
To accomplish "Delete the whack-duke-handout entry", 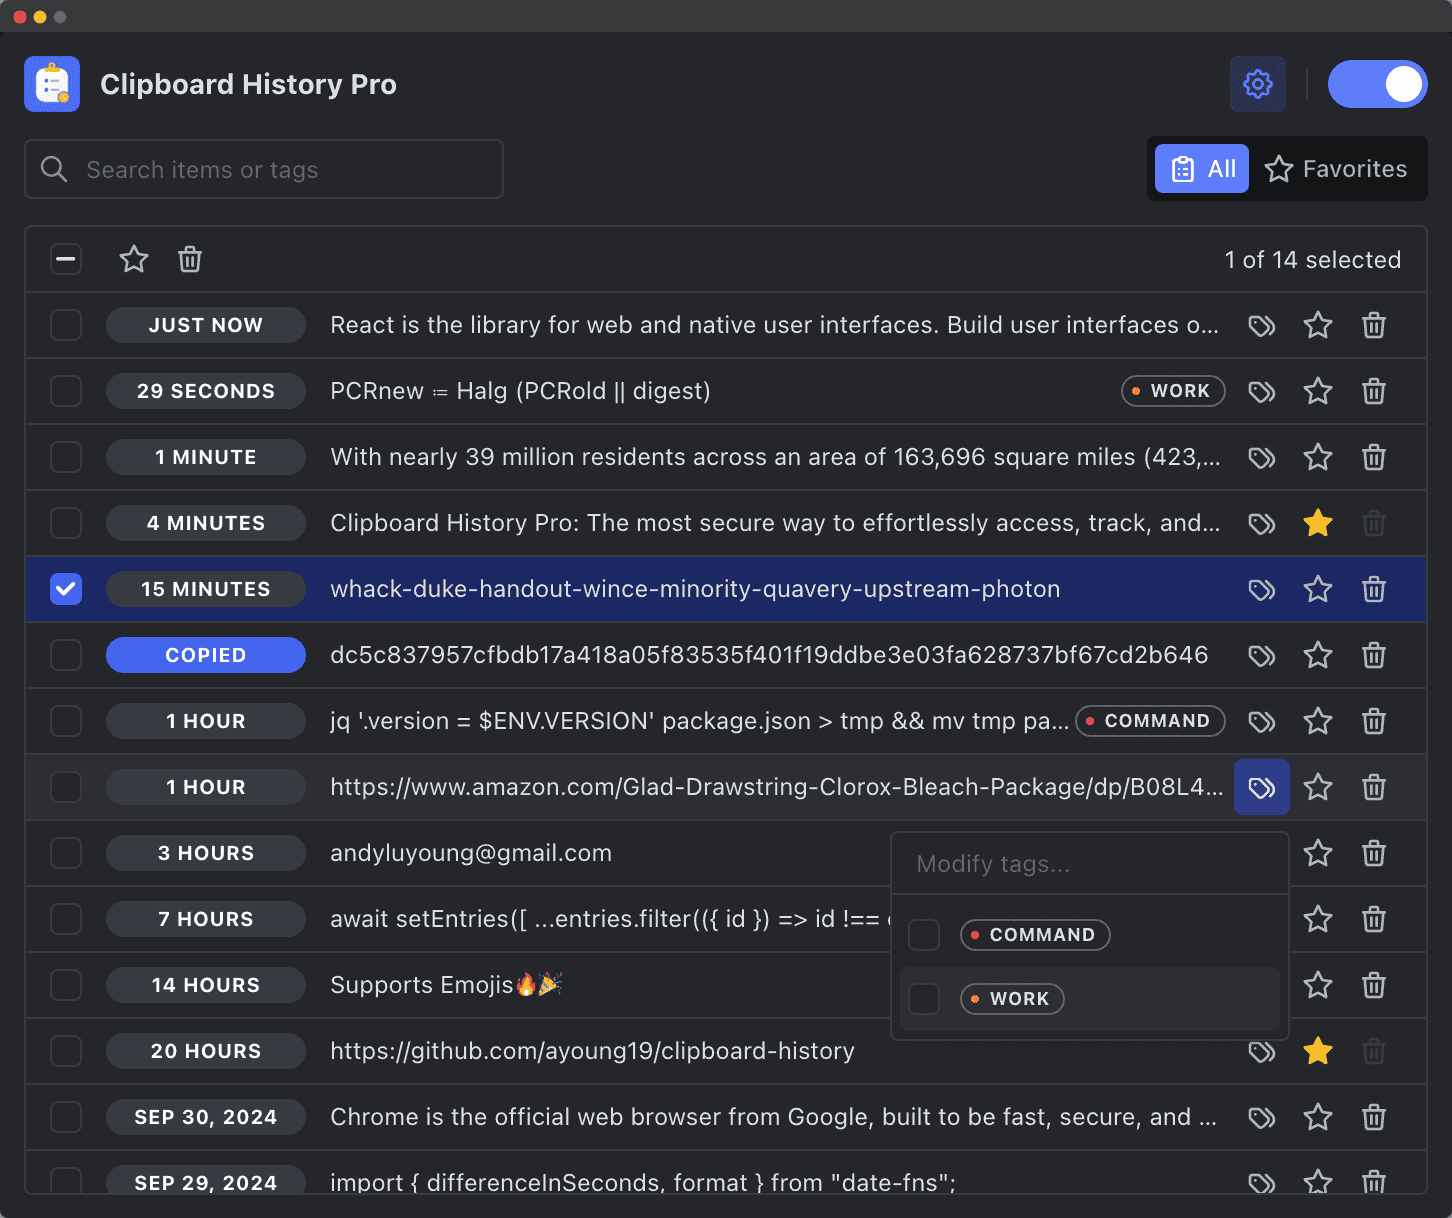I will (x=1374, y=589).
